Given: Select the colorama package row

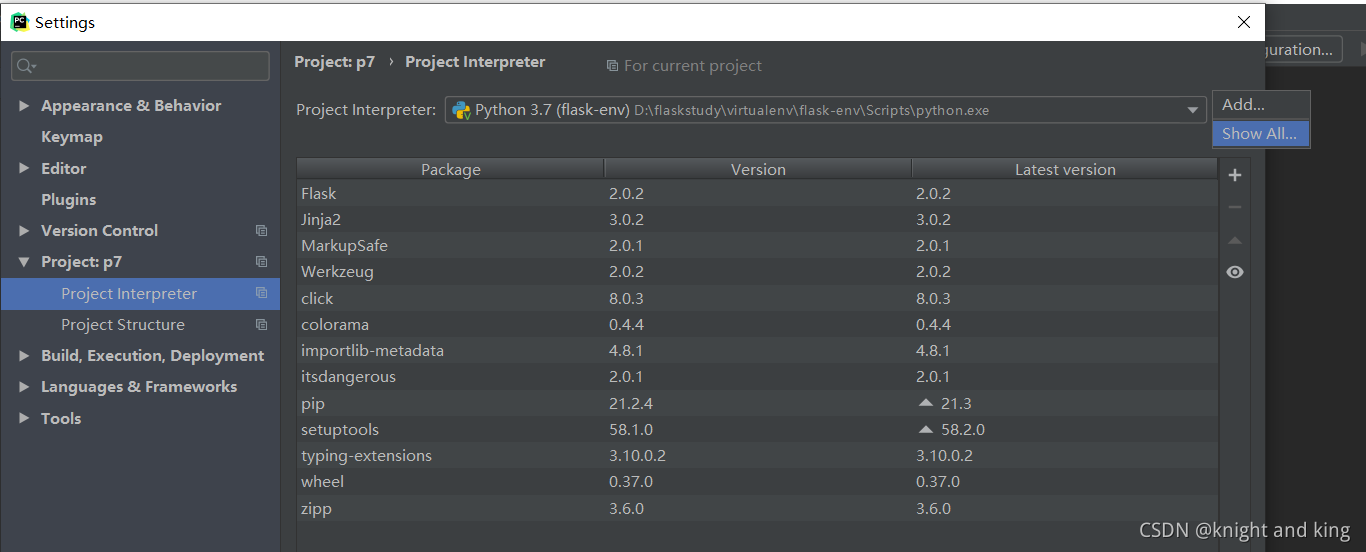Looking at the screenshot, I should [x=757, y=325].
